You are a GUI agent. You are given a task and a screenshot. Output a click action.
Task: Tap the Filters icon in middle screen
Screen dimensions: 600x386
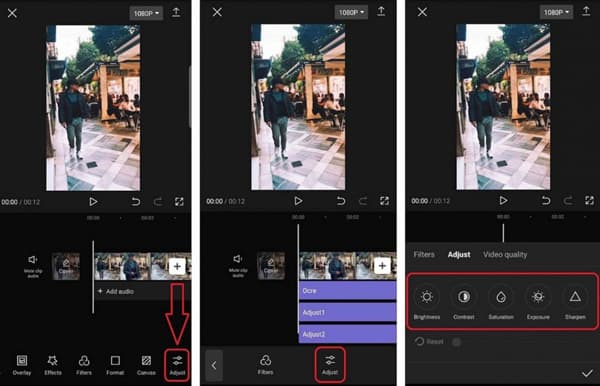pos(265,364)
